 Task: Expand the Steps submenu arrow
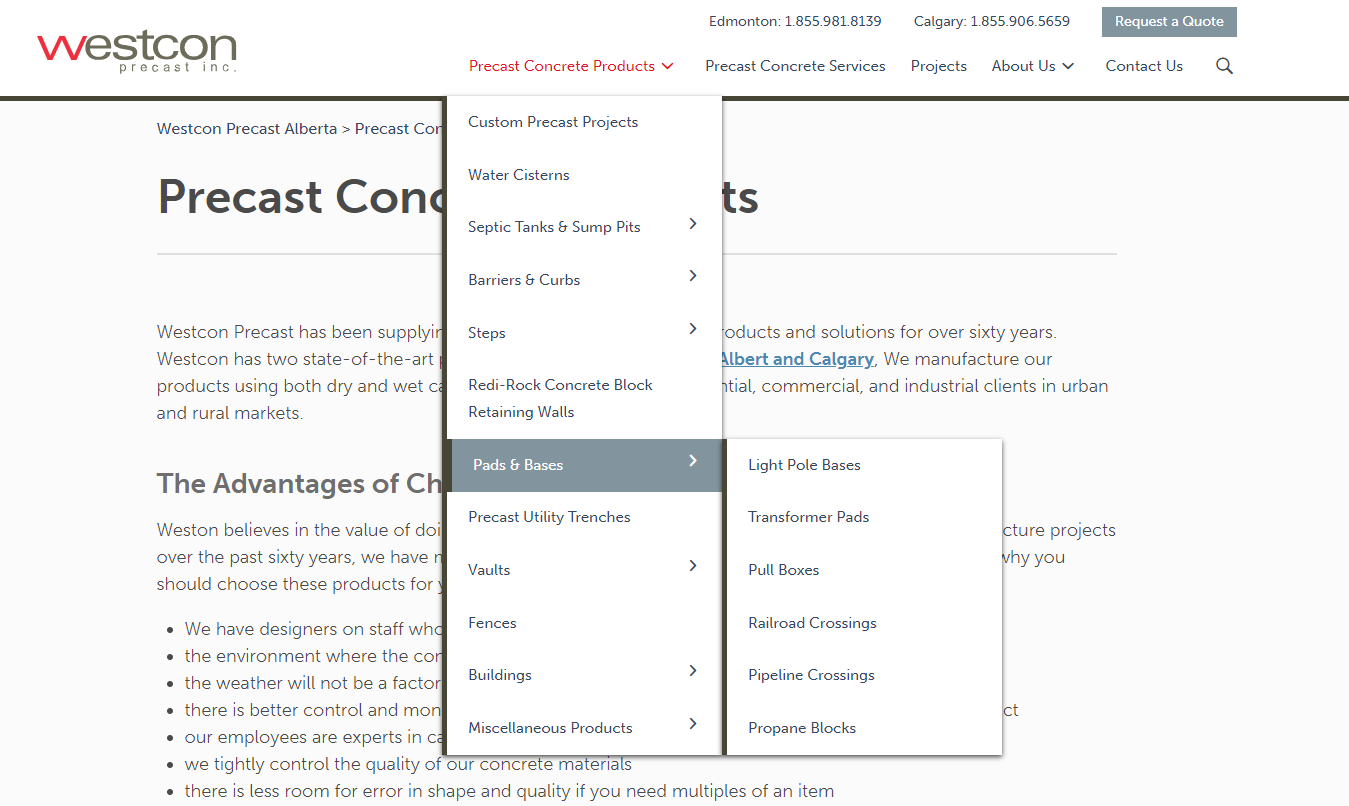[693, 329]
